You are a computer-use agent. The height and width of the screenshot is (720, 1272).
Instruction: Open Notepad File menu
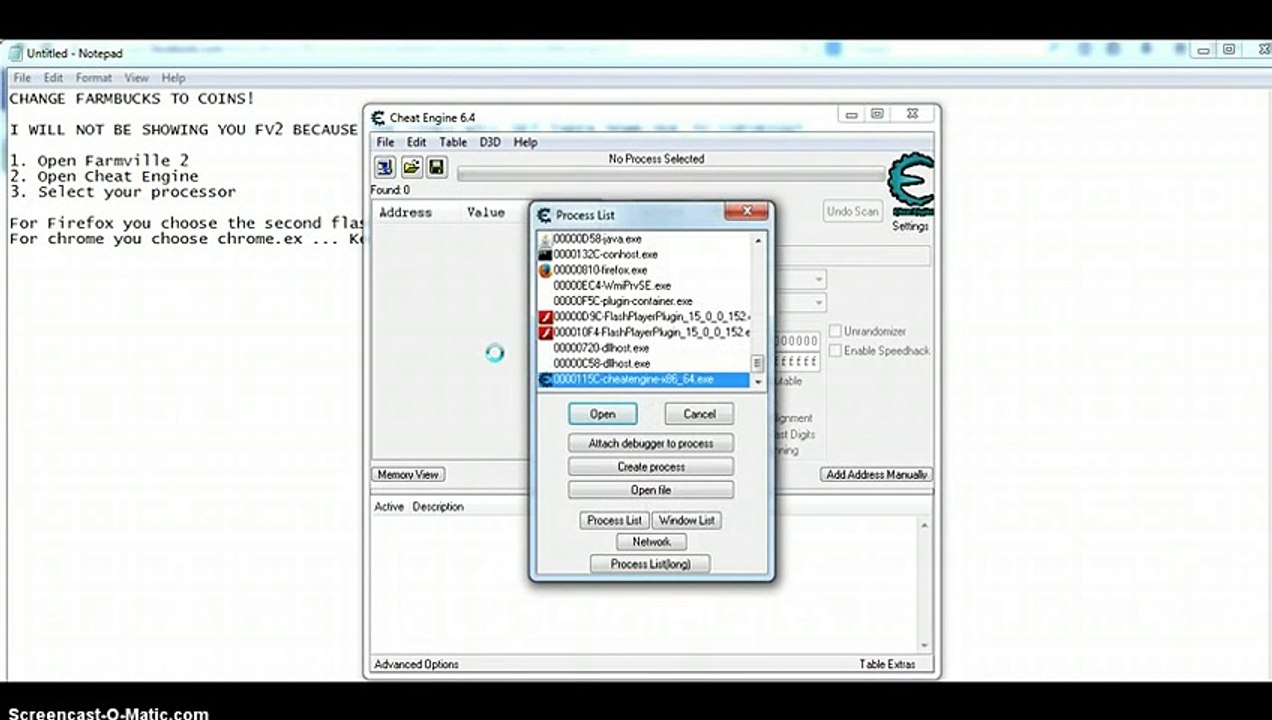(22, 78)
